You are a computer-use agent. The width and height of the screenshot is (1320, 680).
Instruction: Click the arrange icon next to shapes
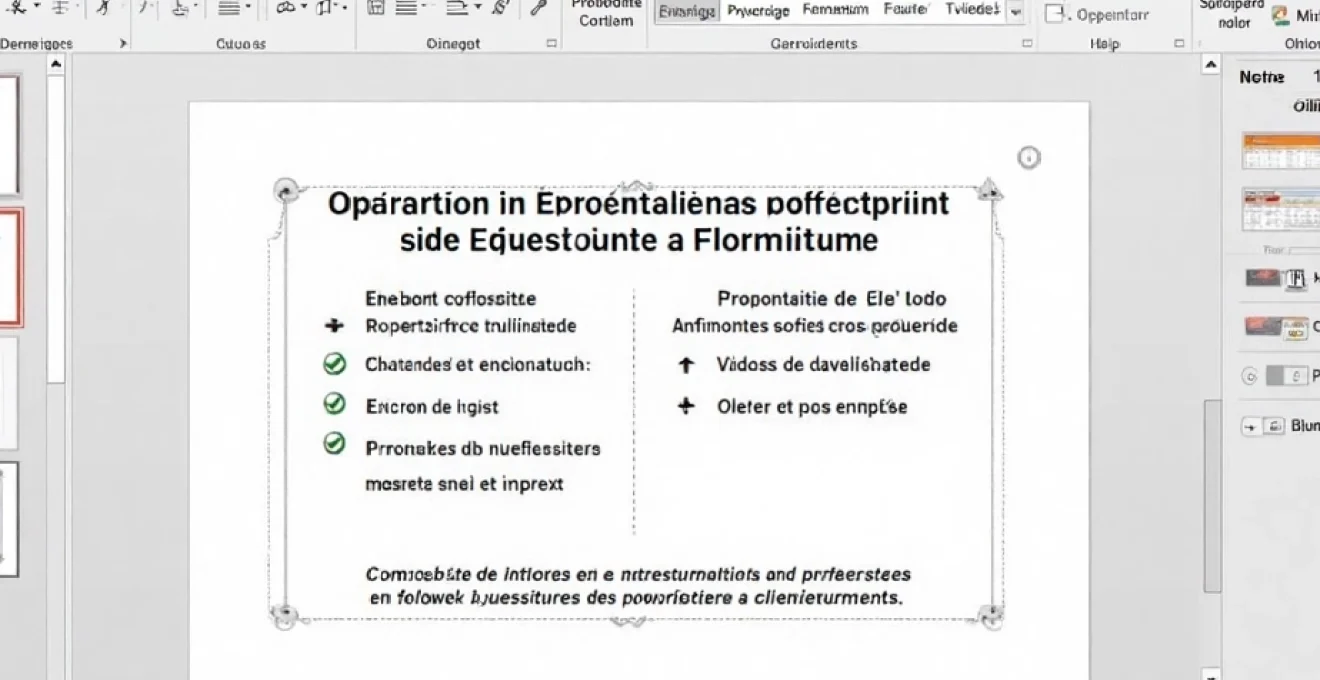click(x=326, y=8)
